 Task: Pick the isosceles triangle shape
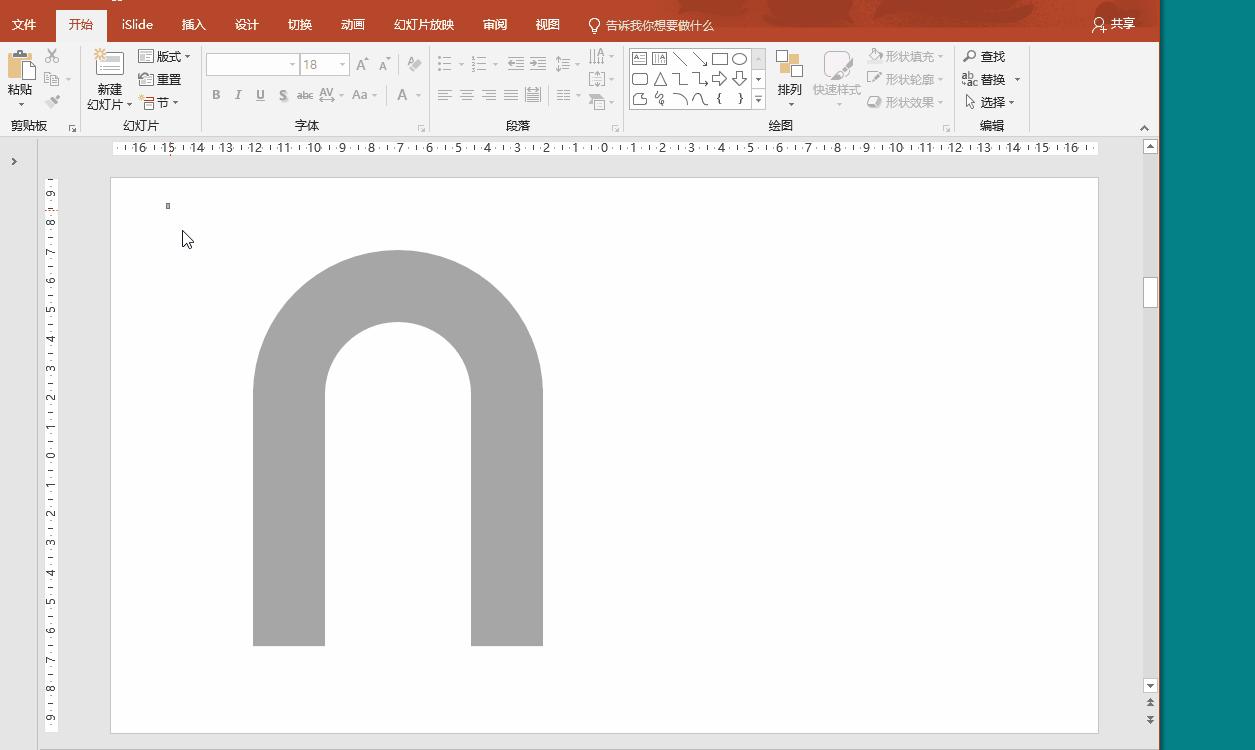[660, 79]
